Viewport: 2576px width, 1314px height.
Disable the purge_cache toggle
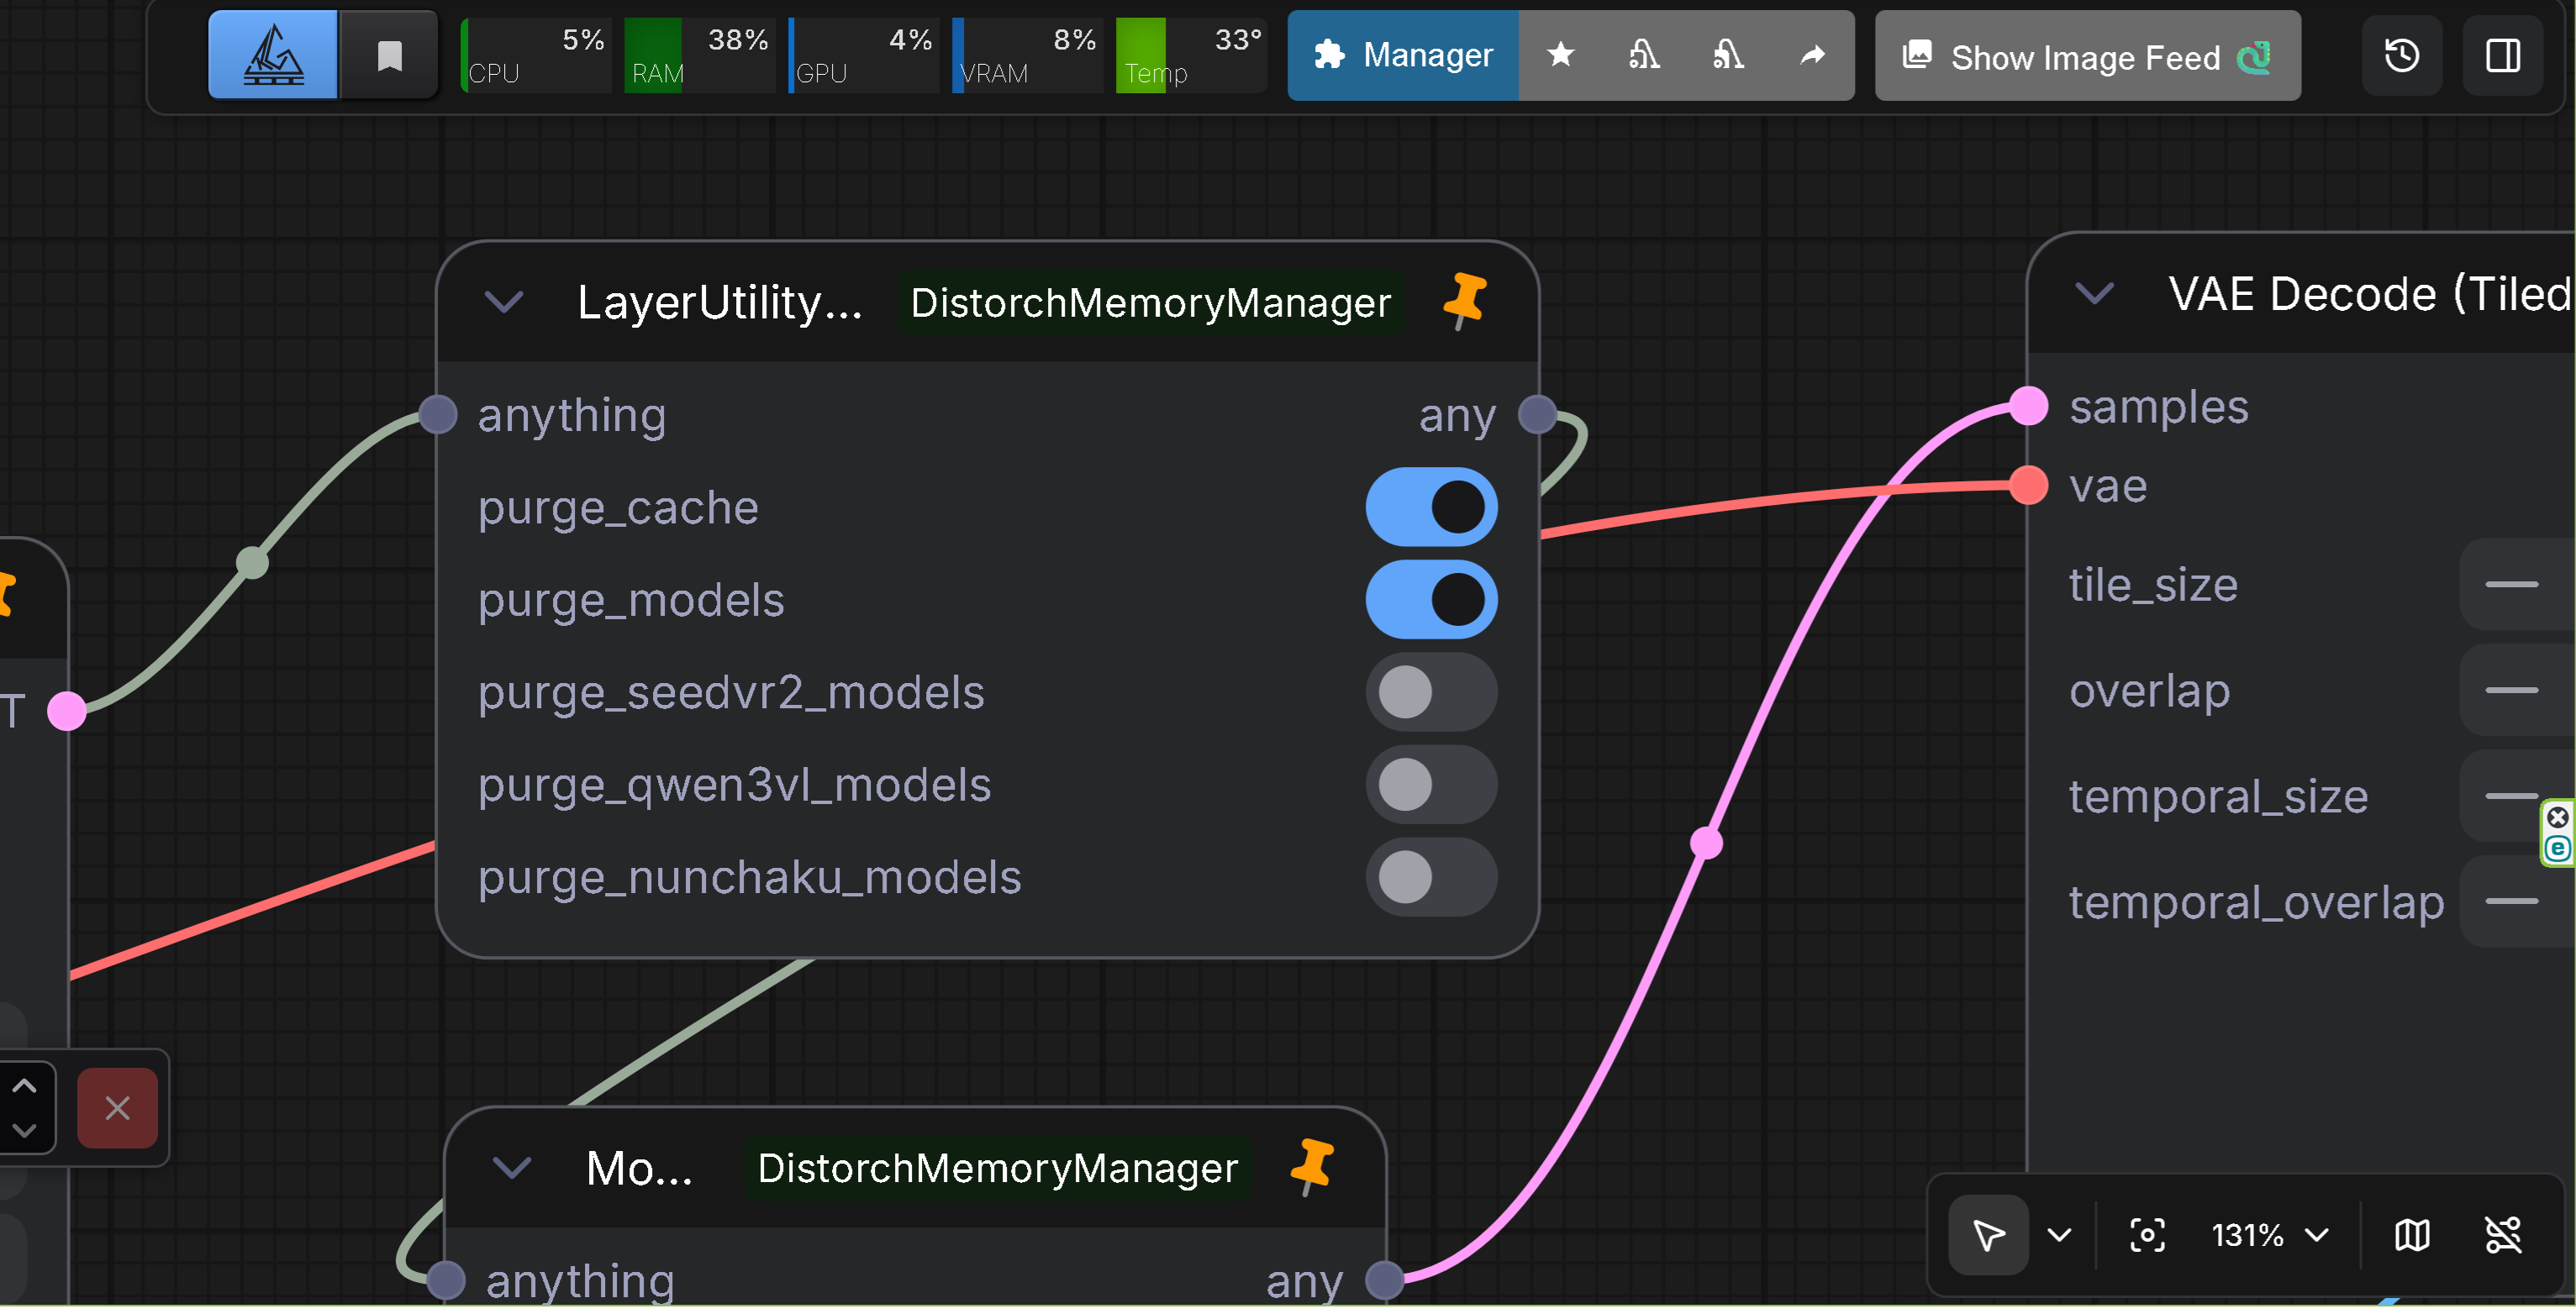point(1431,507)
